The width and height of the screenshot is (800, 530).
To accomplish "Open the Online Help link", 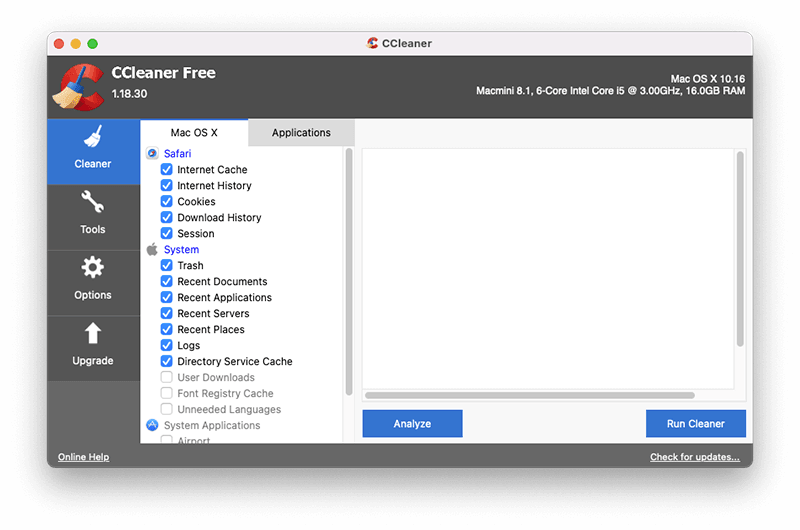I will point(84,457).
